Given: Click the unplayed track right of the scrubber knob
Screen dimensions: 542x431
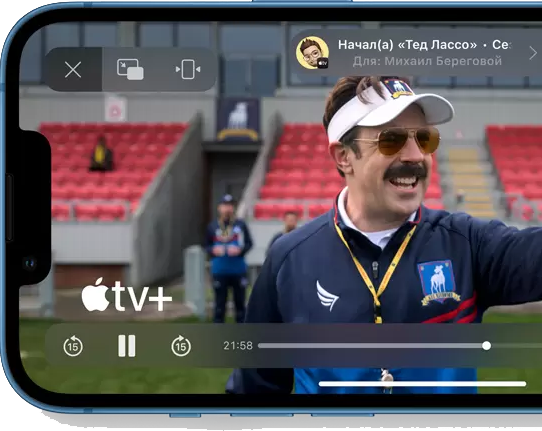Looking at the screenshot, I should click(516, 346).
